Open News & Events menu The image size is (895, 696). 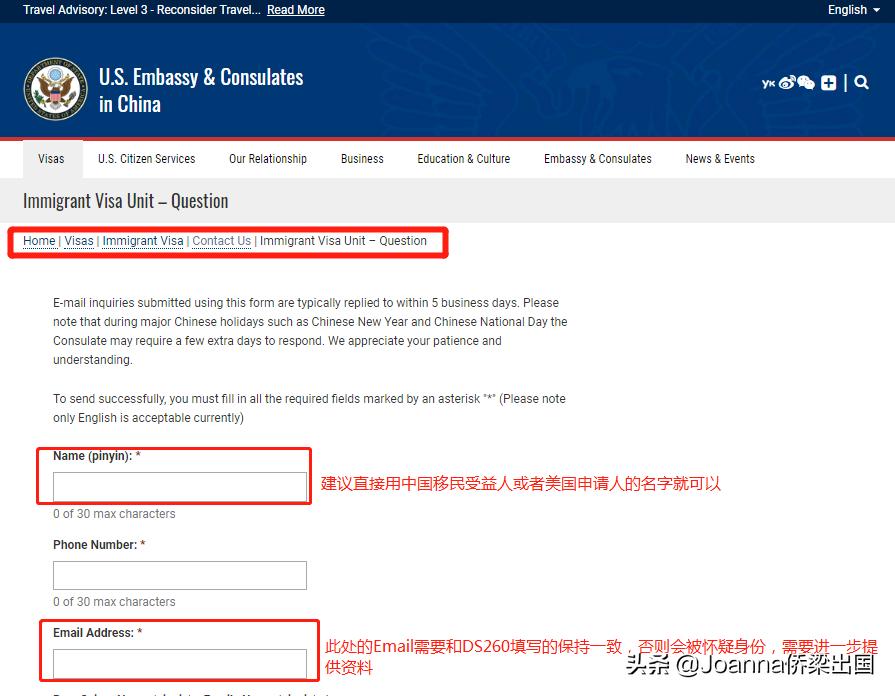click(720, 159)
